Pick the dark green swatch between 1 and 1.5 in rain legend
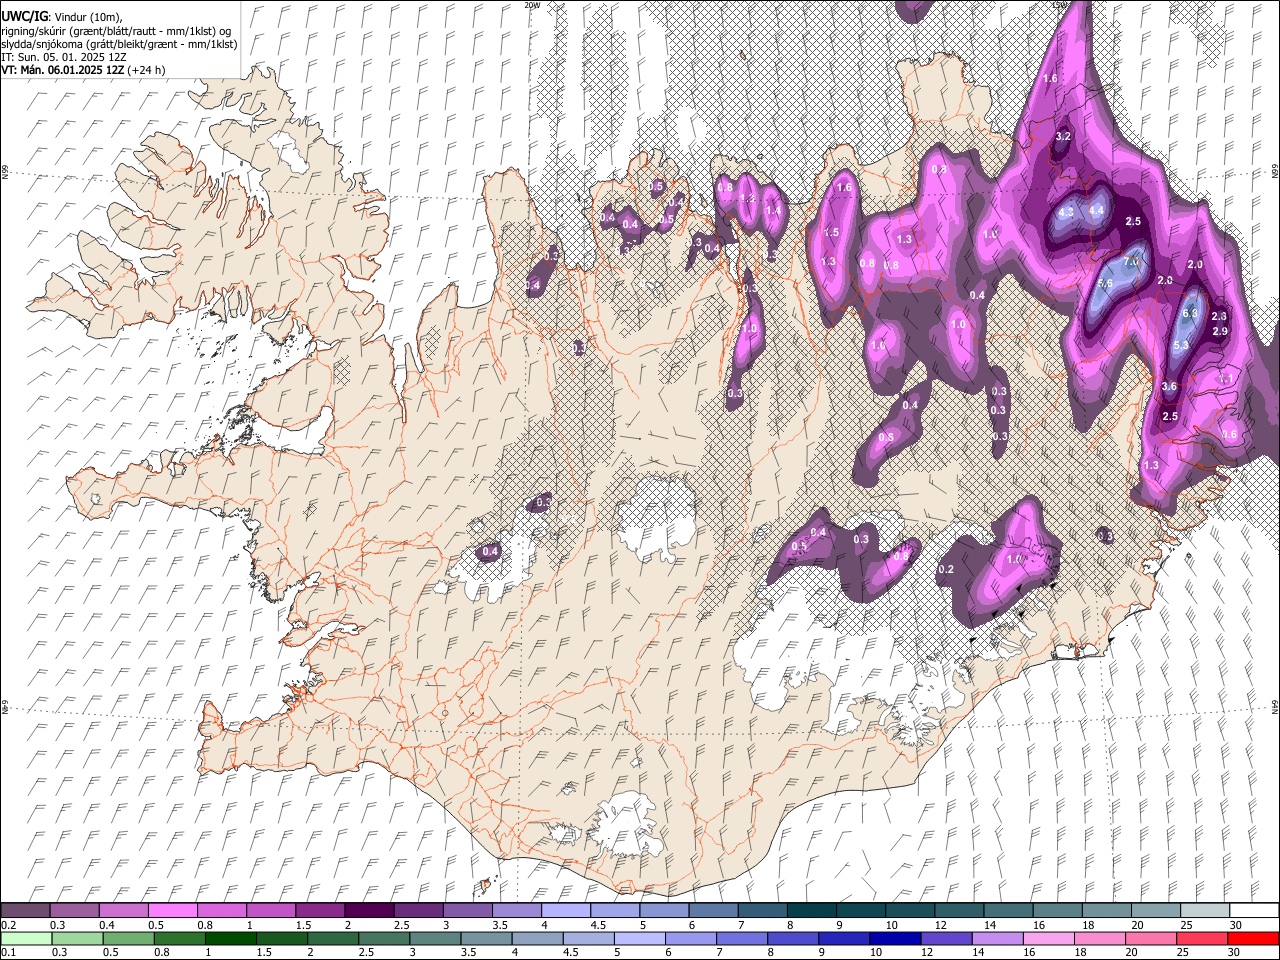 point(230,938)
